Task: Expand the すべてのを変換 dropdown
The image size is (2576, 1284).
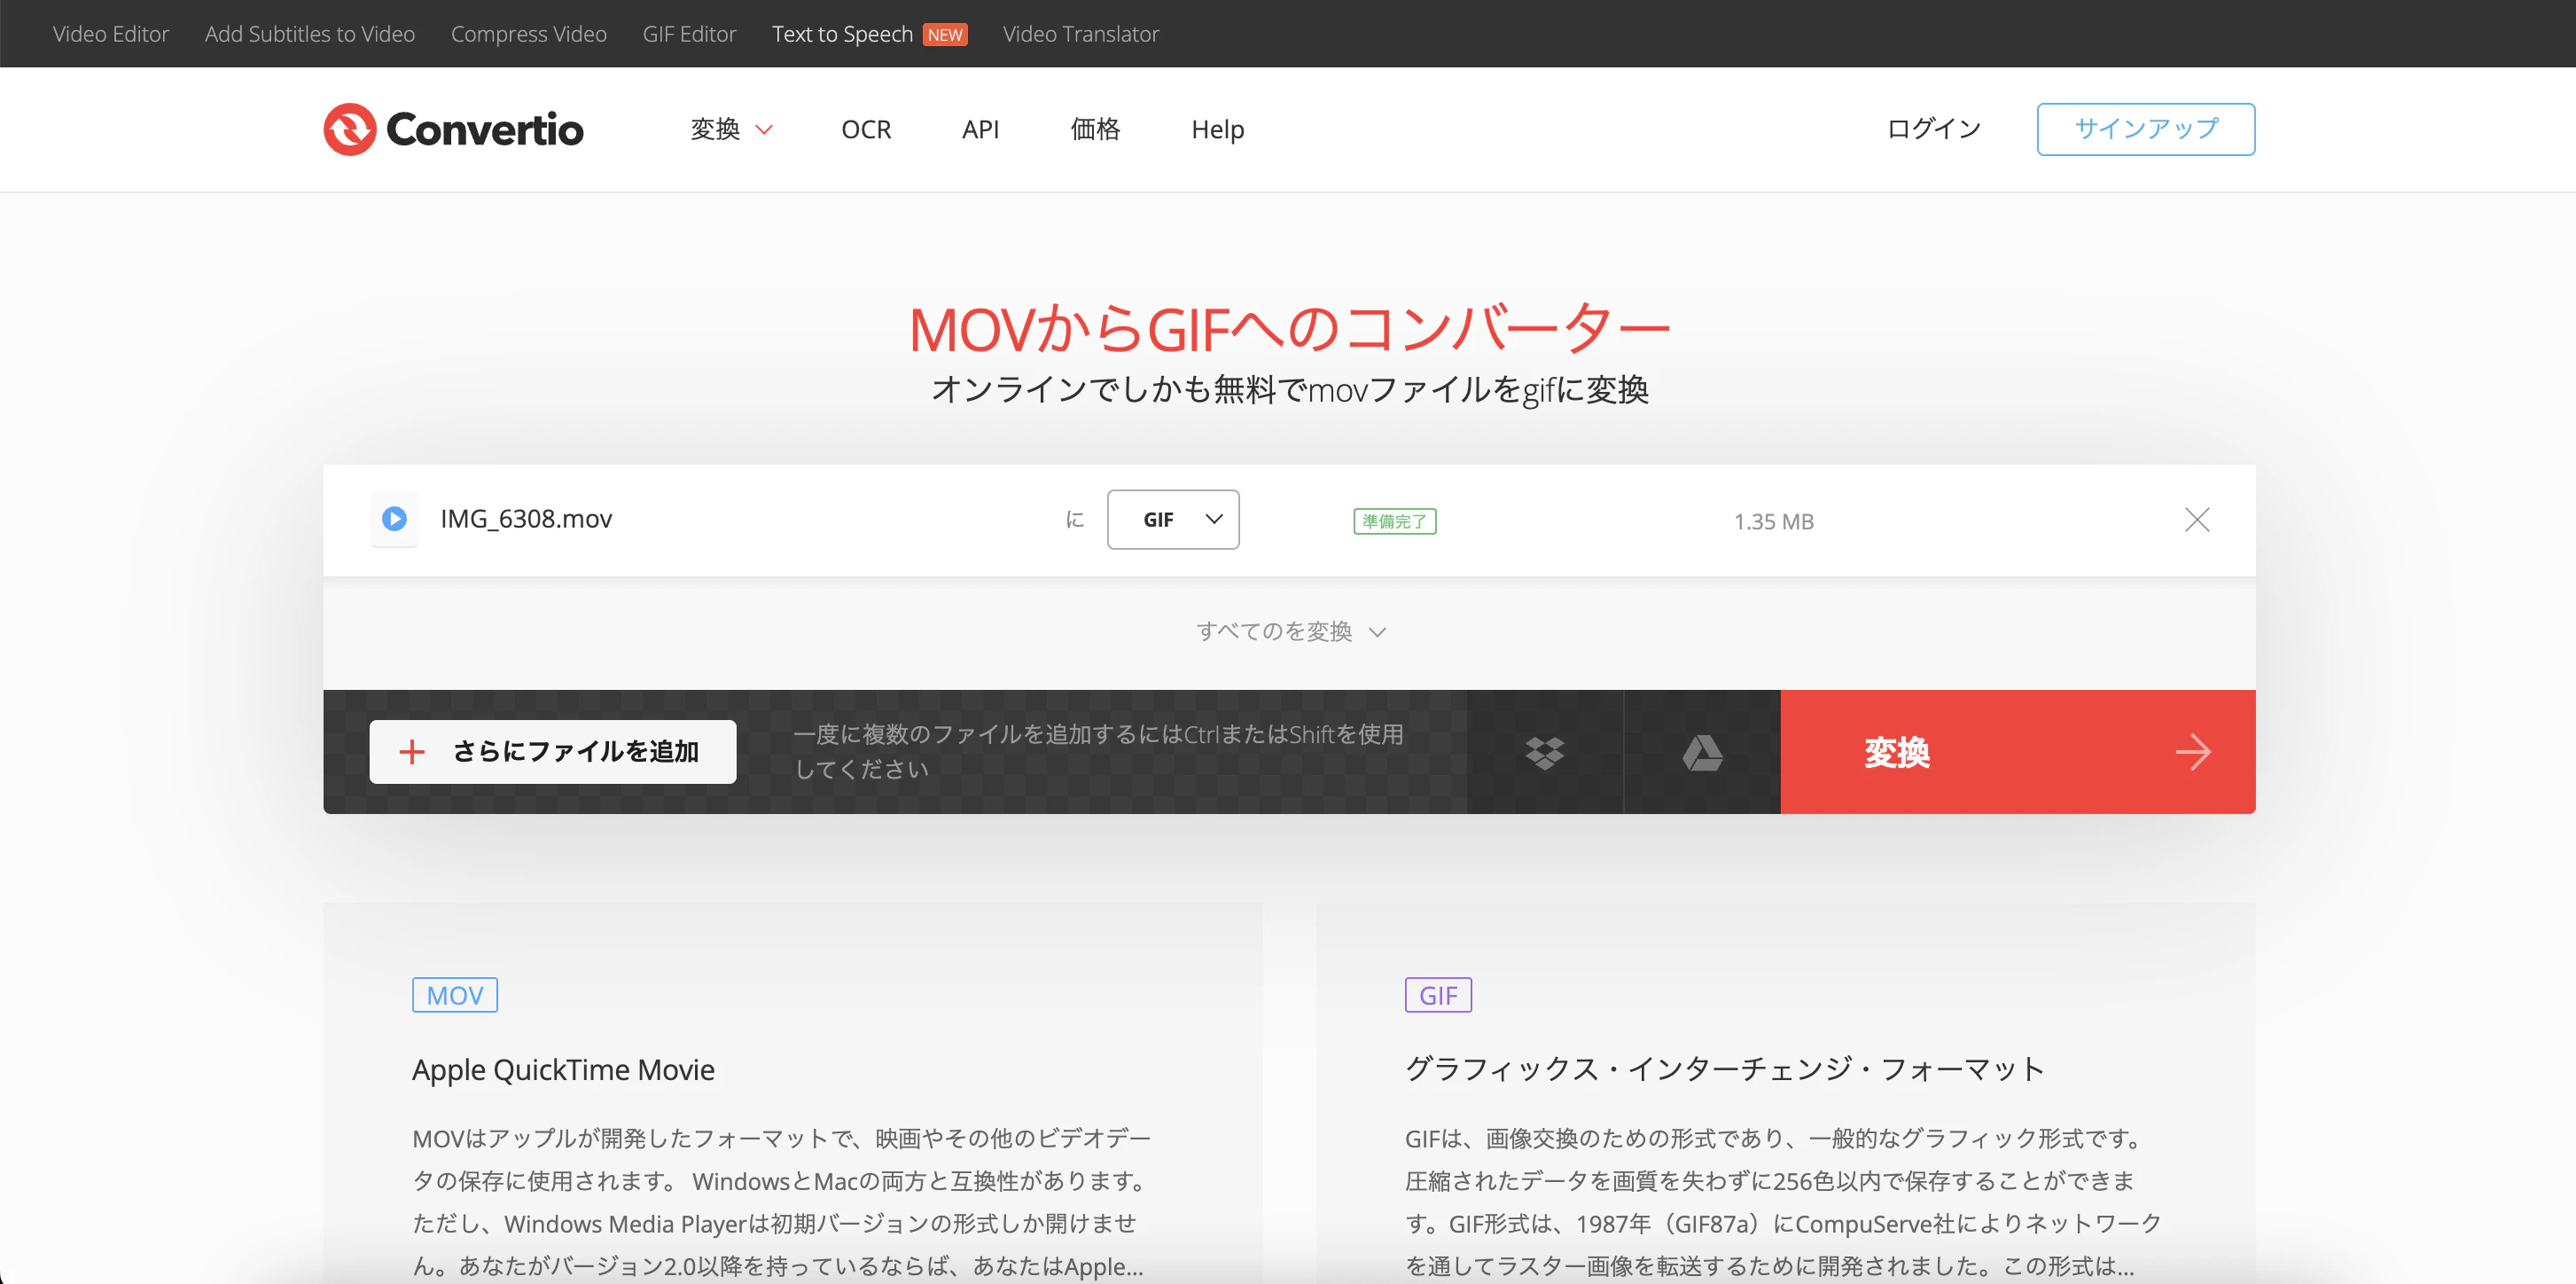Action: coord(1290,632)
